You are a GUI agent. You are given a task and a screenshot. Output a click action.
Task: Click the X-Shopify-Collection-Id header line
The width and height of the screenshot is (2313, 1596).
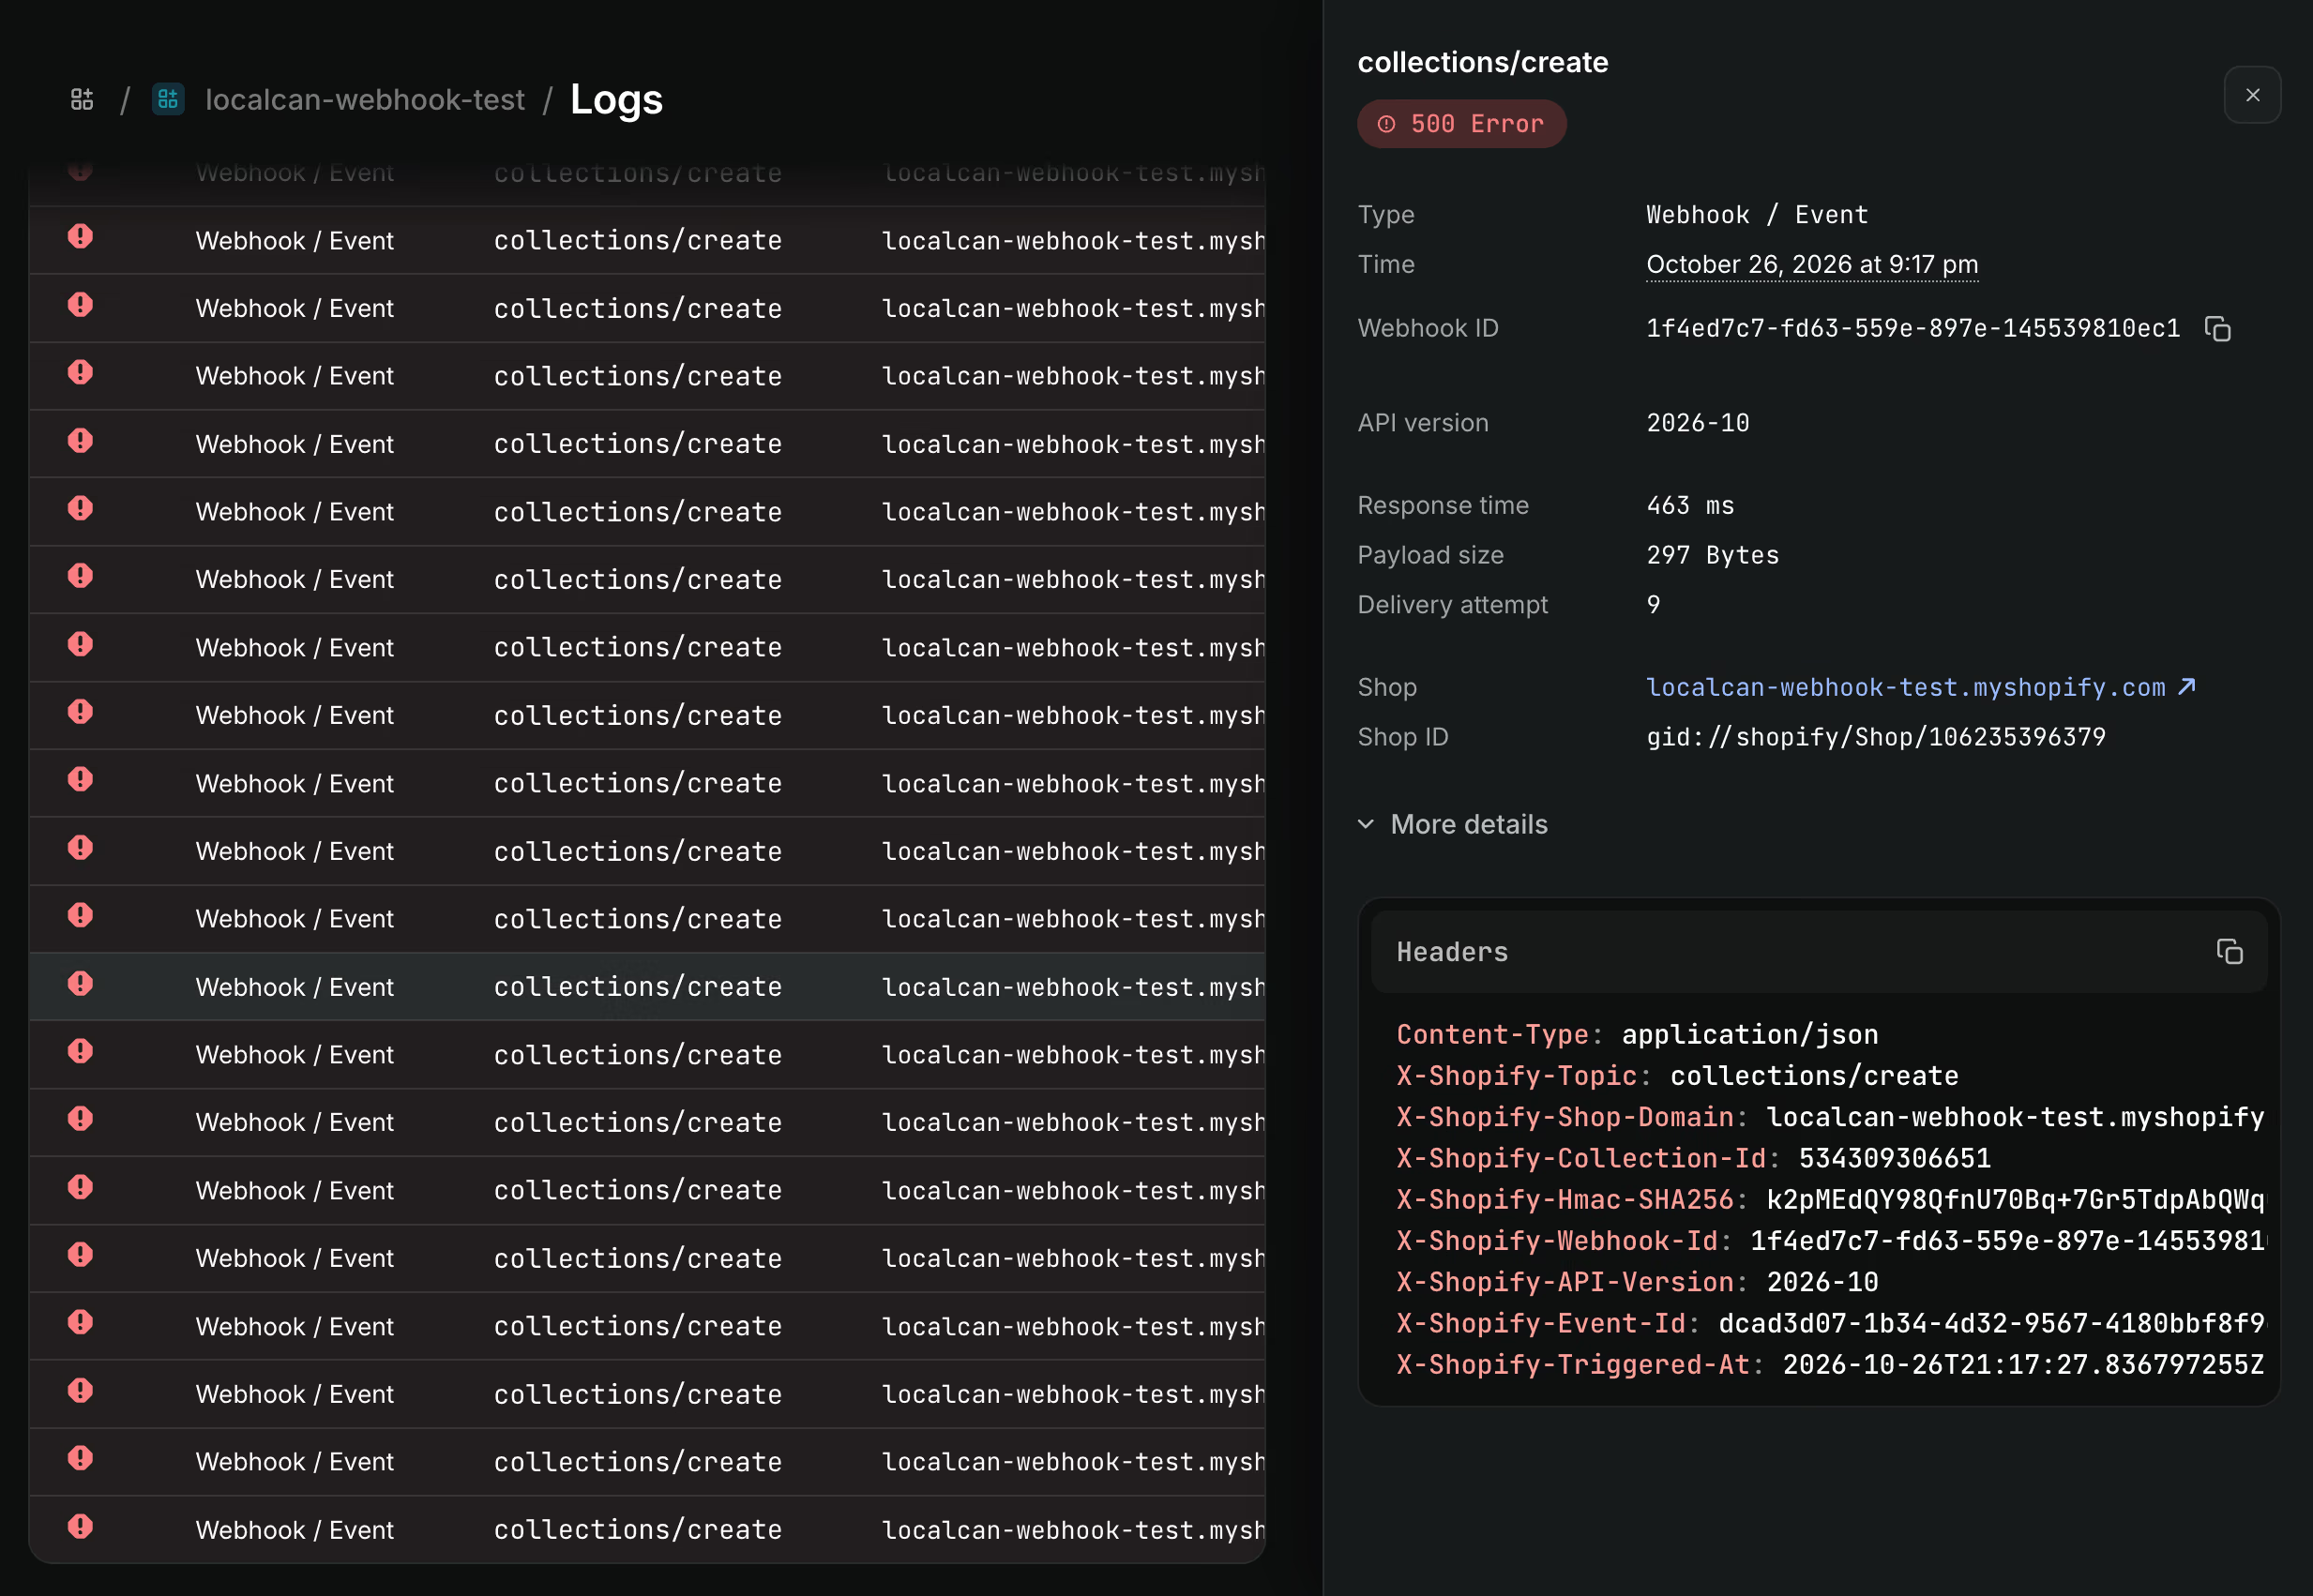(x=1693, y=1158)
